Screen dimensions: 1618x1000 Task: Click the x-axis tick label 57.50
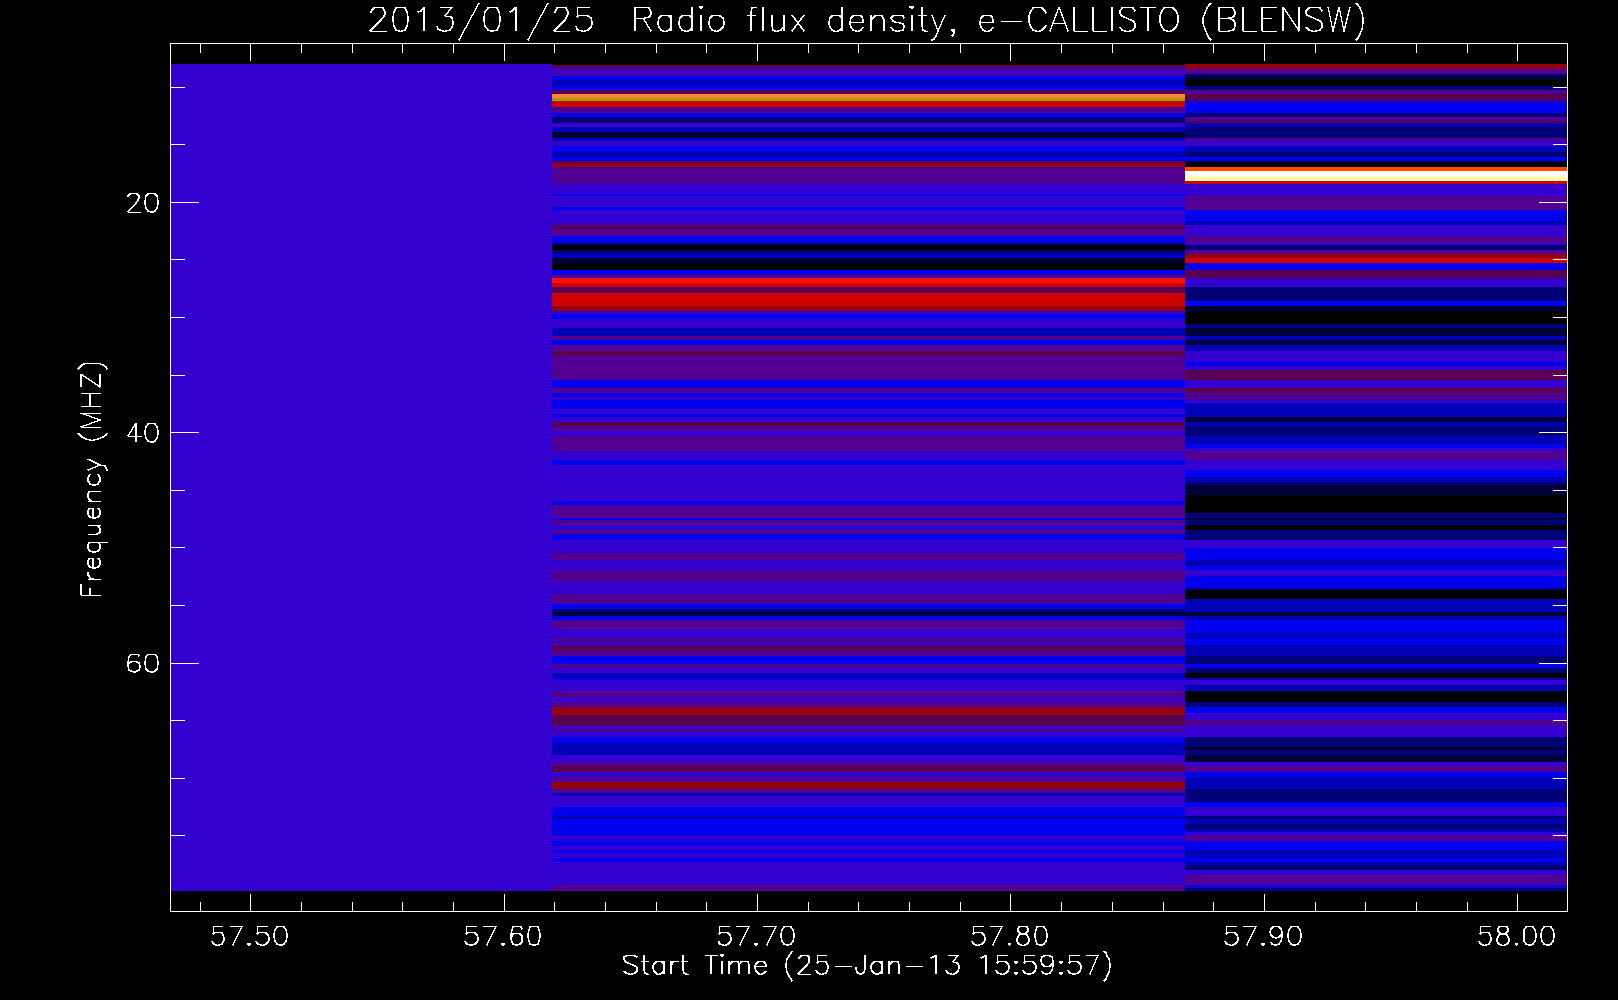pyautogui.click(x=250, y=937)
